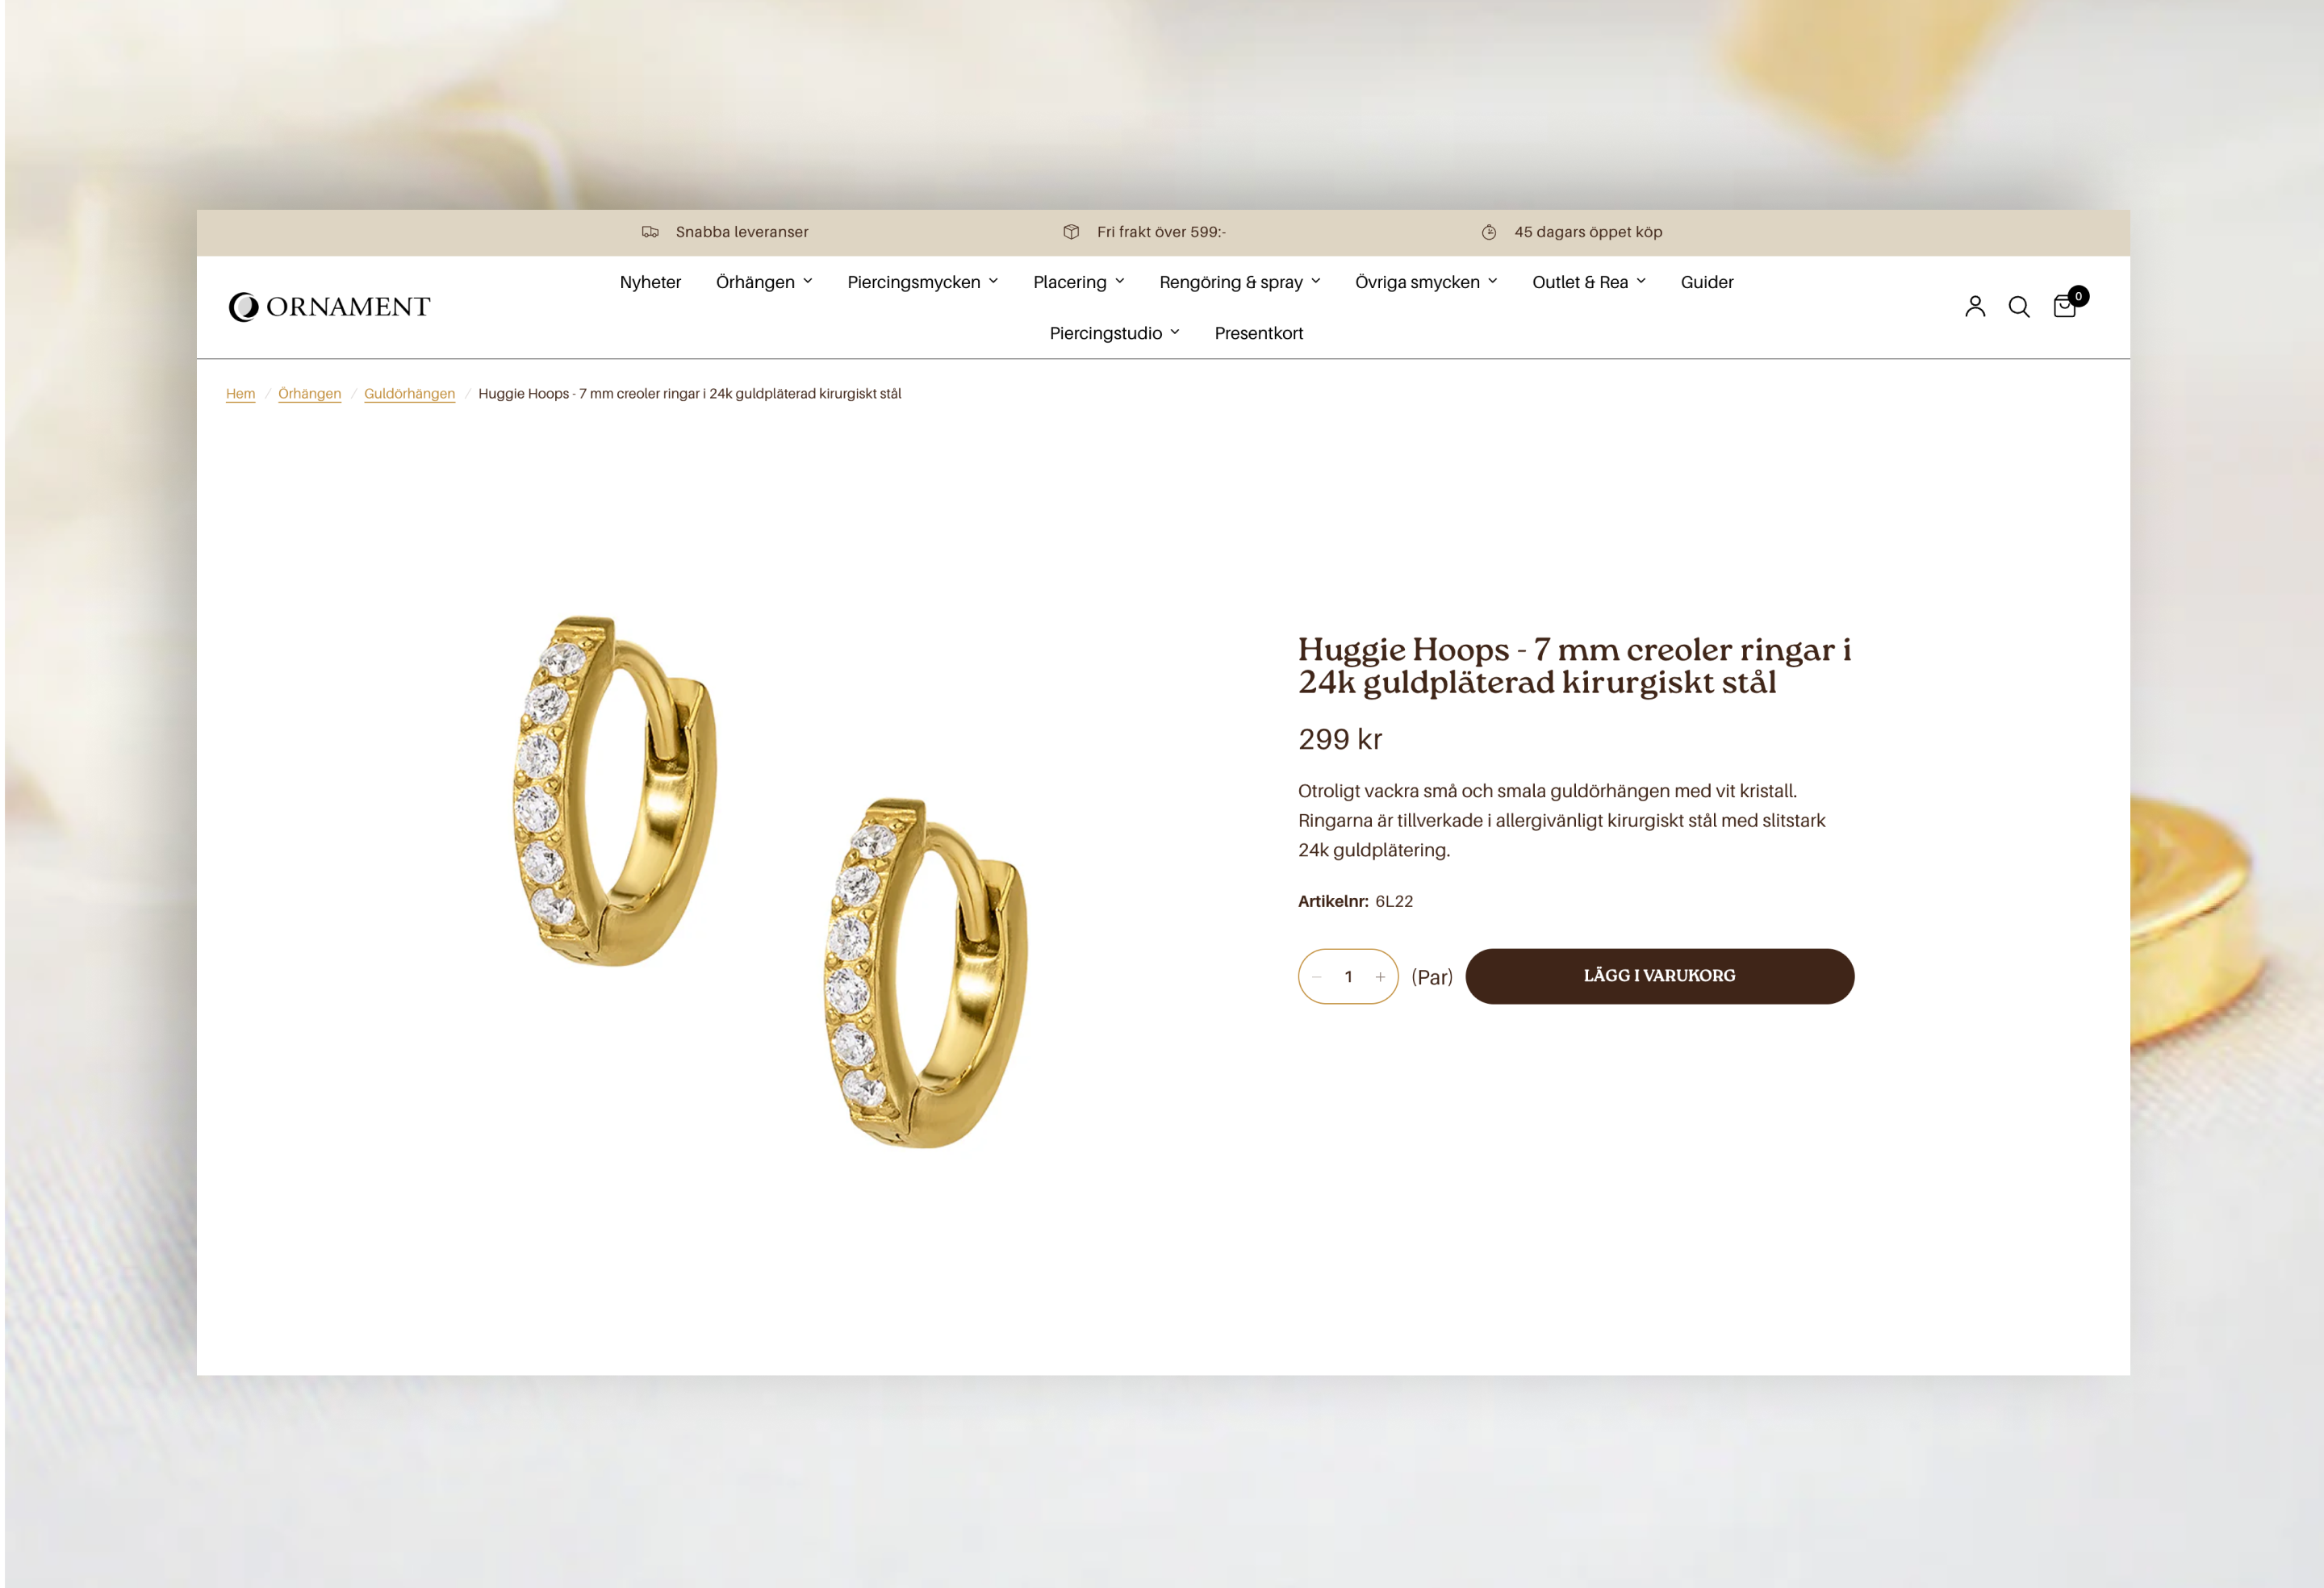Click the huggie hoops product image

[770, 880]
